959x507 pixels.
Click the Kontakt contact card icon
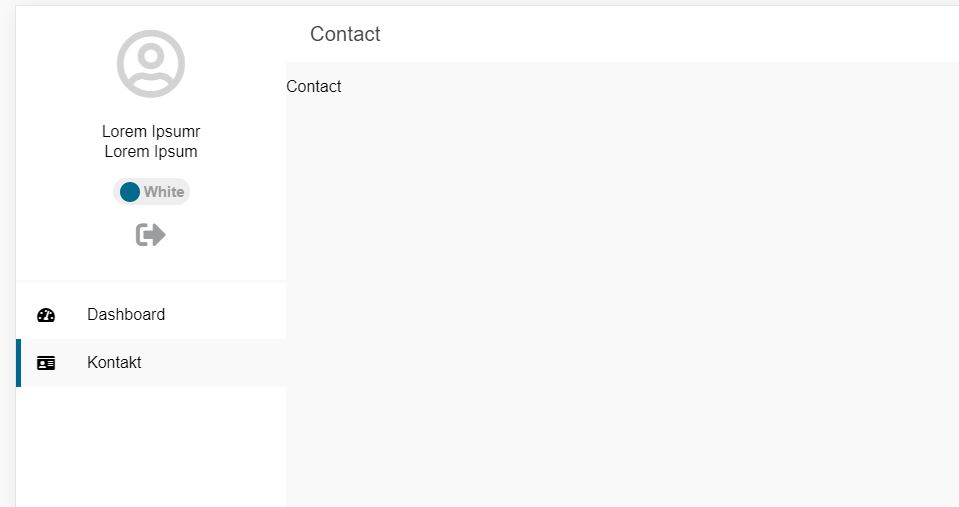click(x=46, y=363)
